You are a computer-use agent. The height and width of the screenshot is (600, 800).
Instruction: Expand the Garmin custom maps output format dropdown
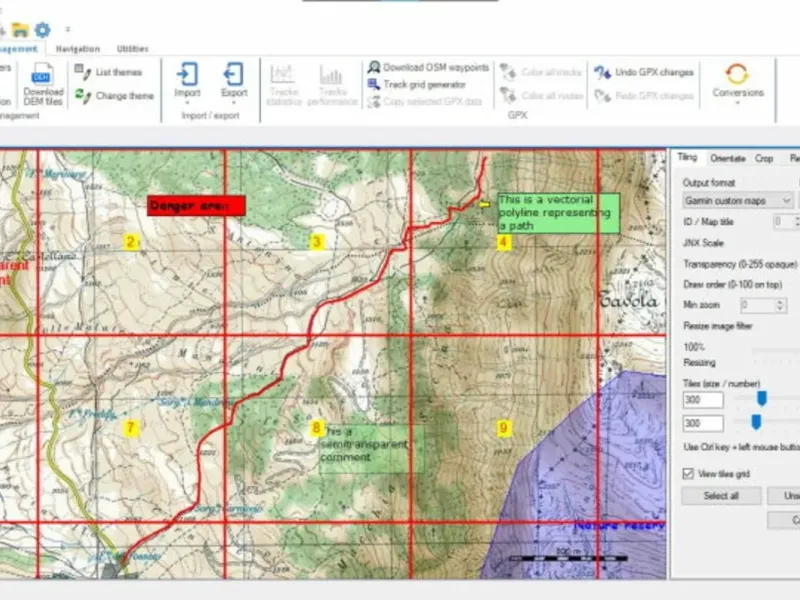pos(737,201)
